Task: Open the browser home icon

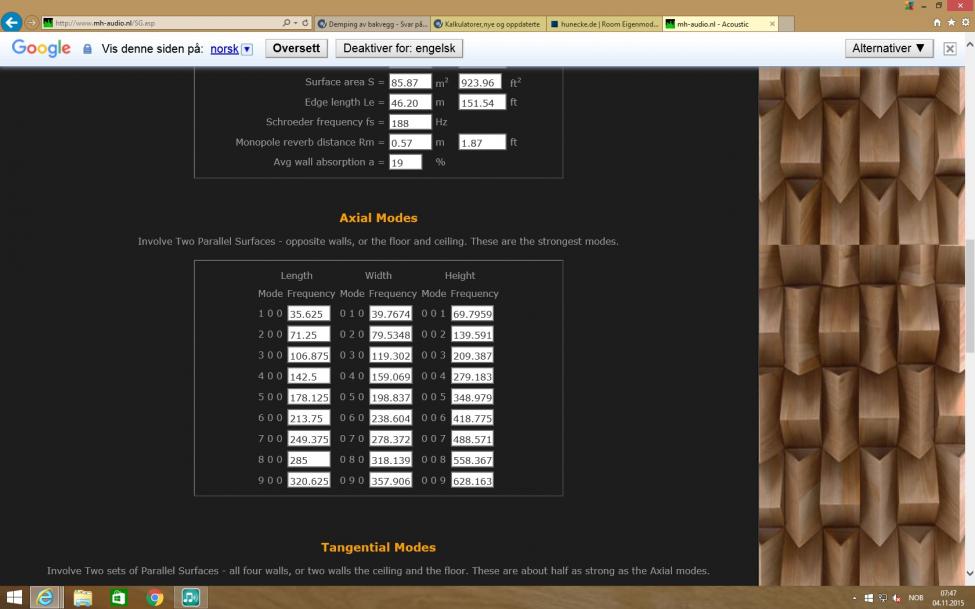Action: tap(937, 22)
